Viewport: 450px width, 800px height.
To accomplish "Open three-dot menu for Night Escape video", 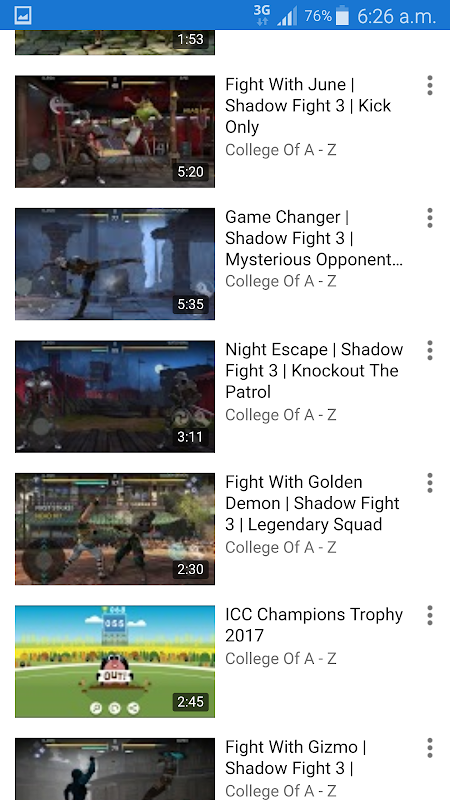I will coord(430,351).
